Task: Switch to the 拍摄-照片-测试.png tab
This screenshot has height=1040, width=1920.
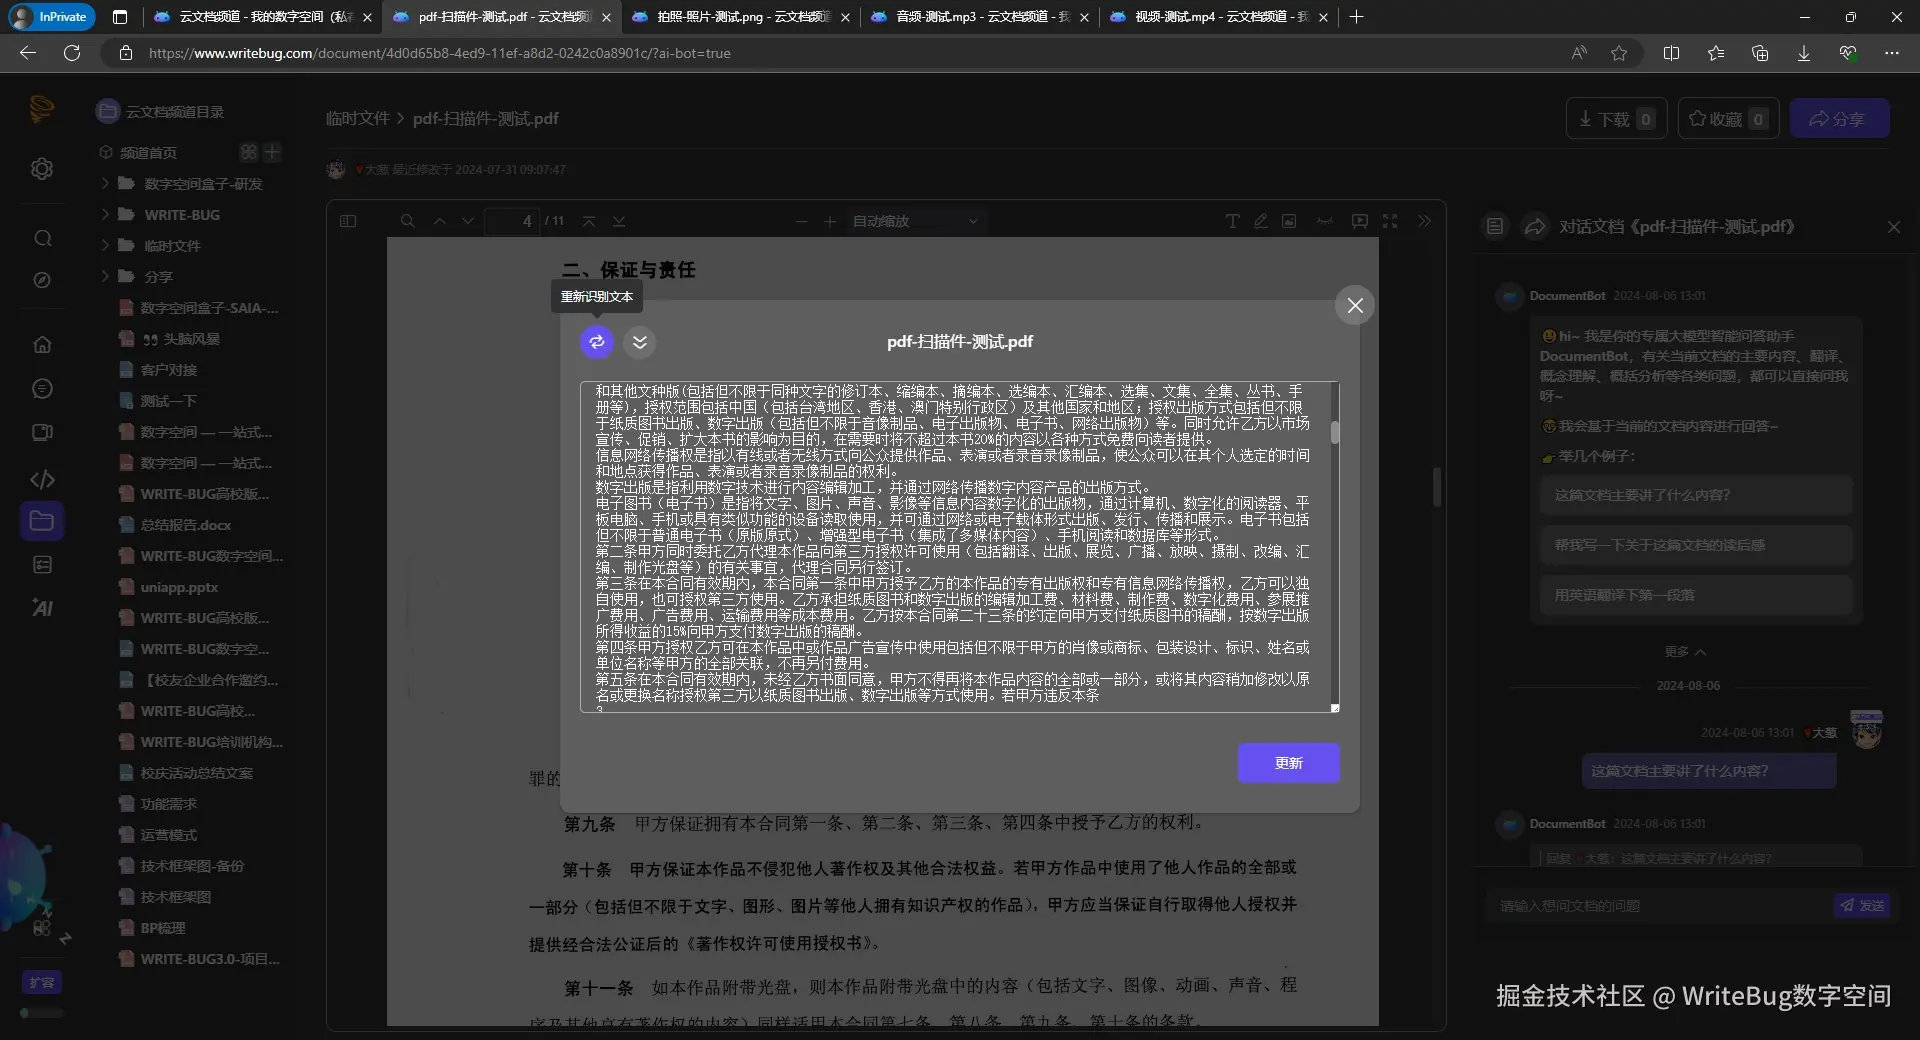Action: pos(735,17)
